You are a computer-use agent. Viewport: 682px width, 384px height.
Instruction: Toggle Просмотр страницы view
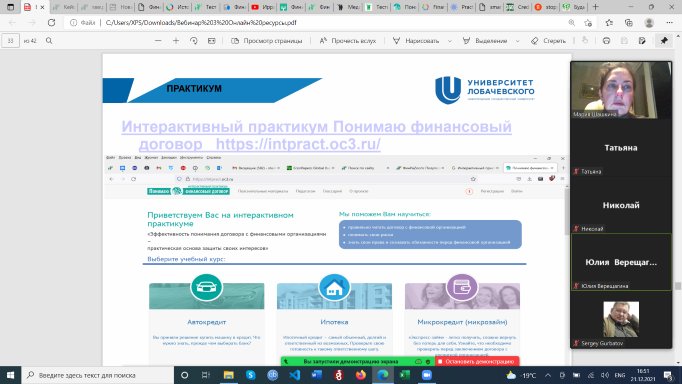[x=267, y=40]
